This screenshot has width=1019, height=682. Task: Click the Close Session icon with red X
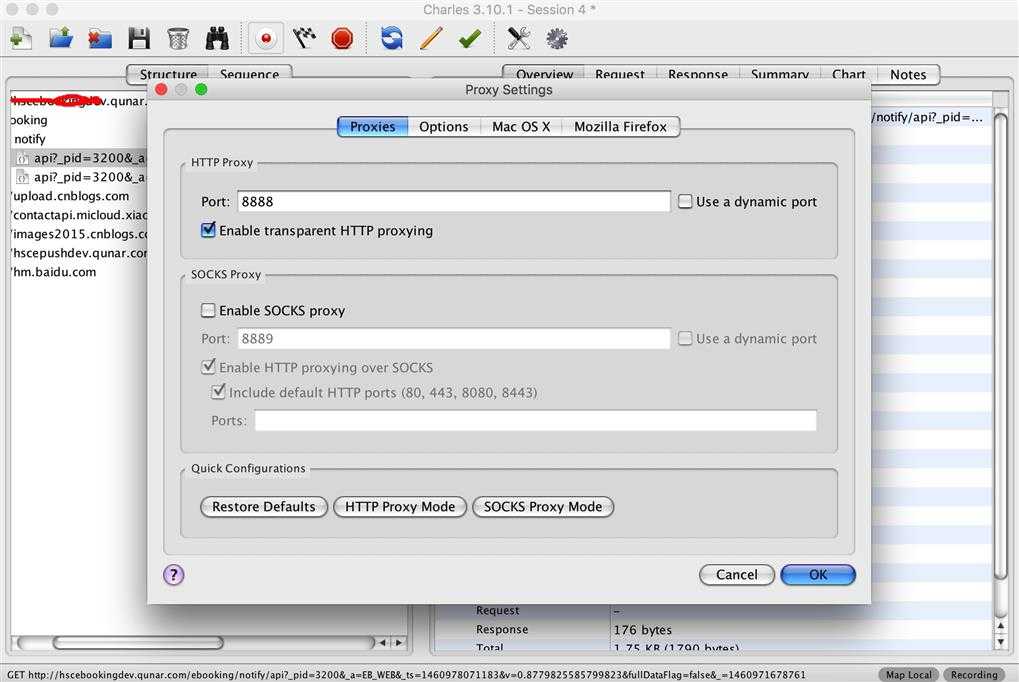pos(99,38)
